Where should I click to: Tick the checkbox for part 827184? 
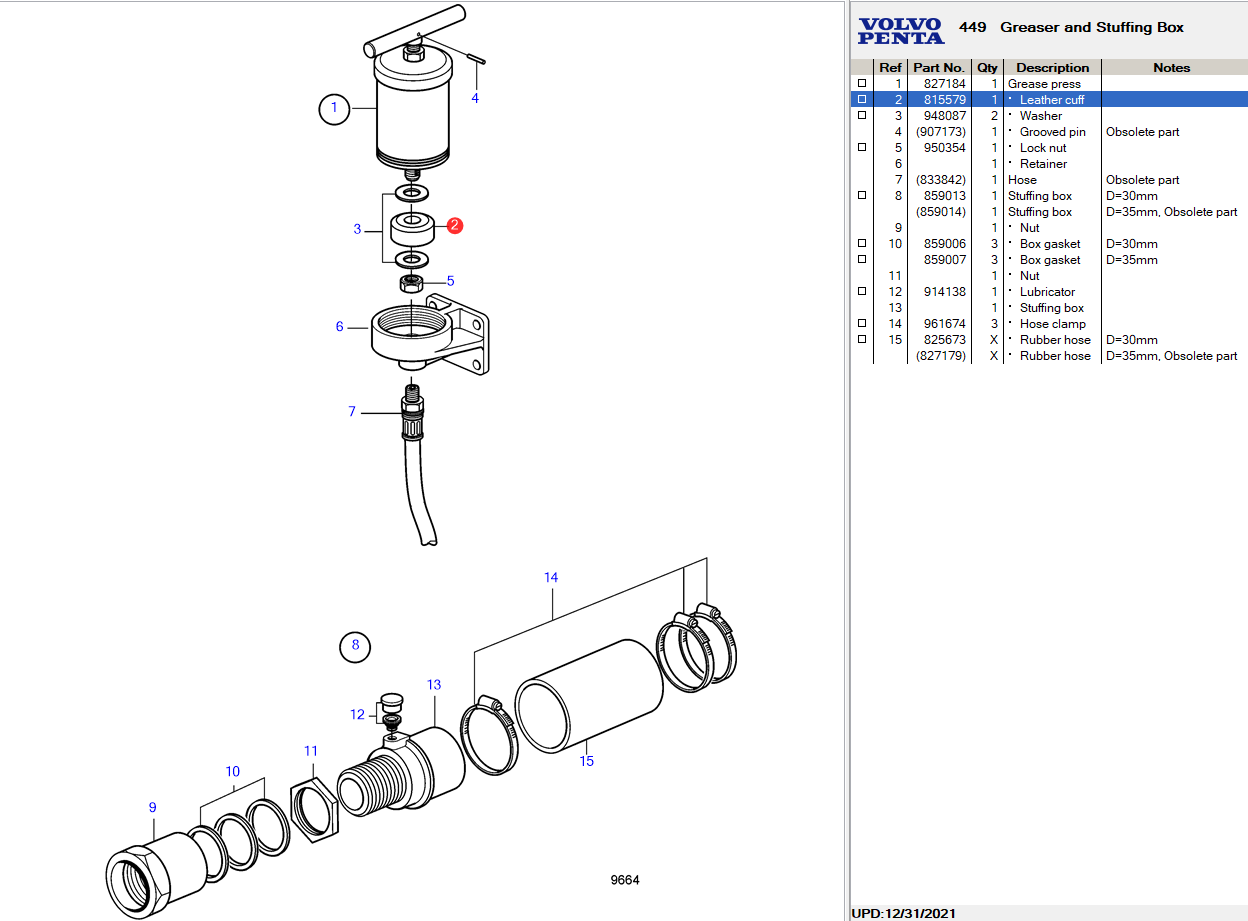coord(862,84)
